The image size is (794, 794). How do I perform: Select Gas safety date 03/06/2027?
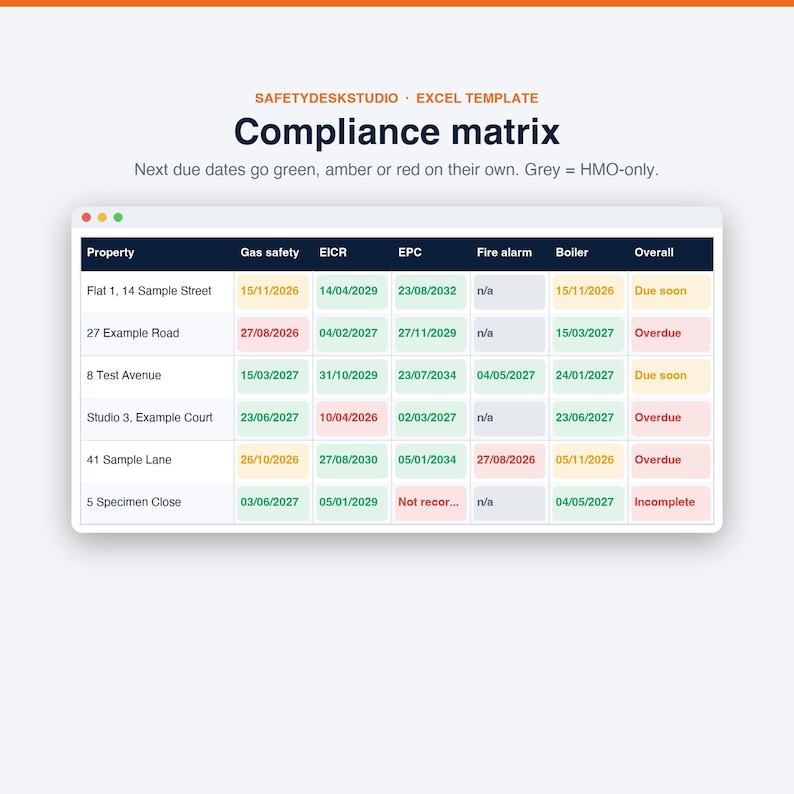pyautogui.click(x=273, y=503)
